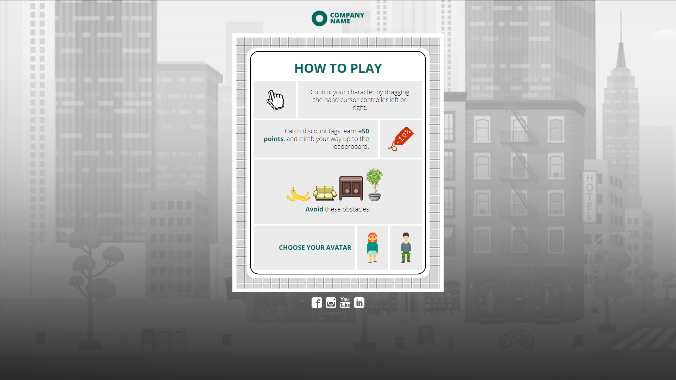Choose the red-haired female avatar
The height and width of the screenshot is (380, 676).
tap(372, 248)
